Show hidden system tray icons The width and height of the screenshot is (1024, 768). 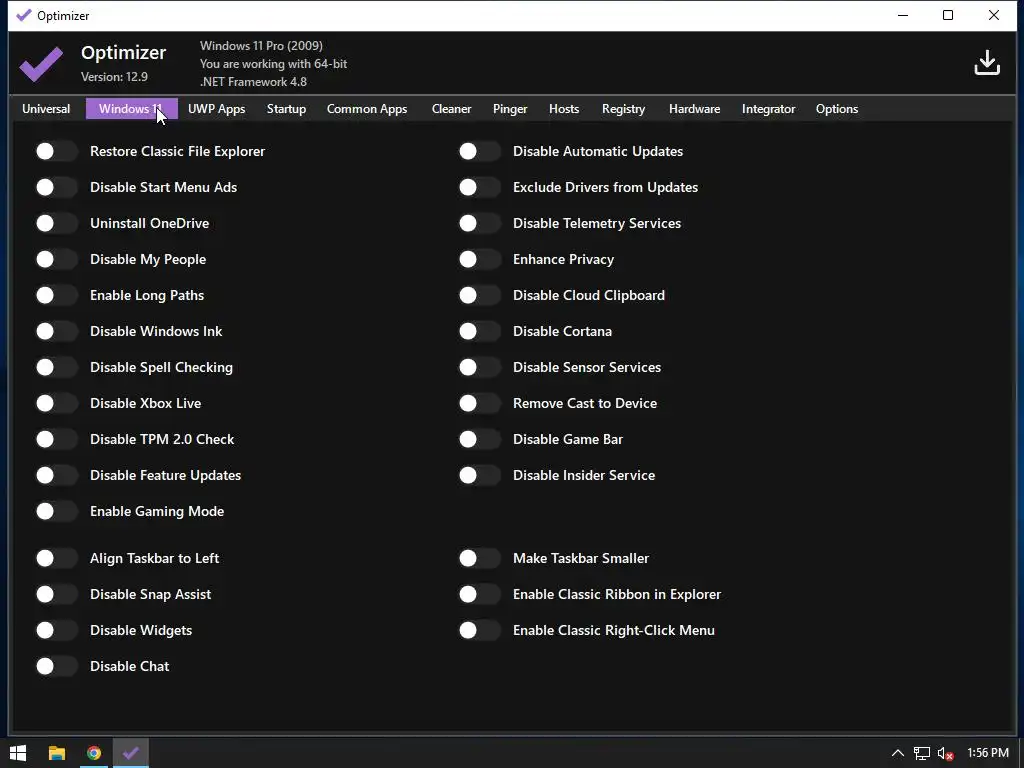tap(898, 754)
